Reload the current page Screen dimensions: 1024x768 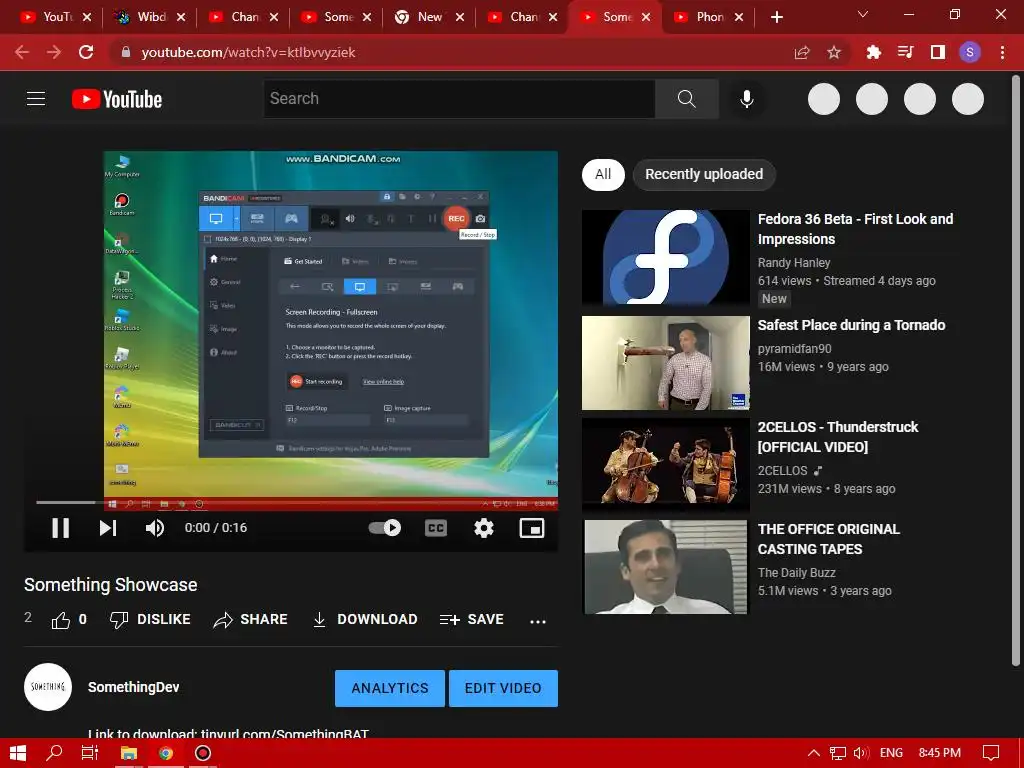tap(86, 52)
